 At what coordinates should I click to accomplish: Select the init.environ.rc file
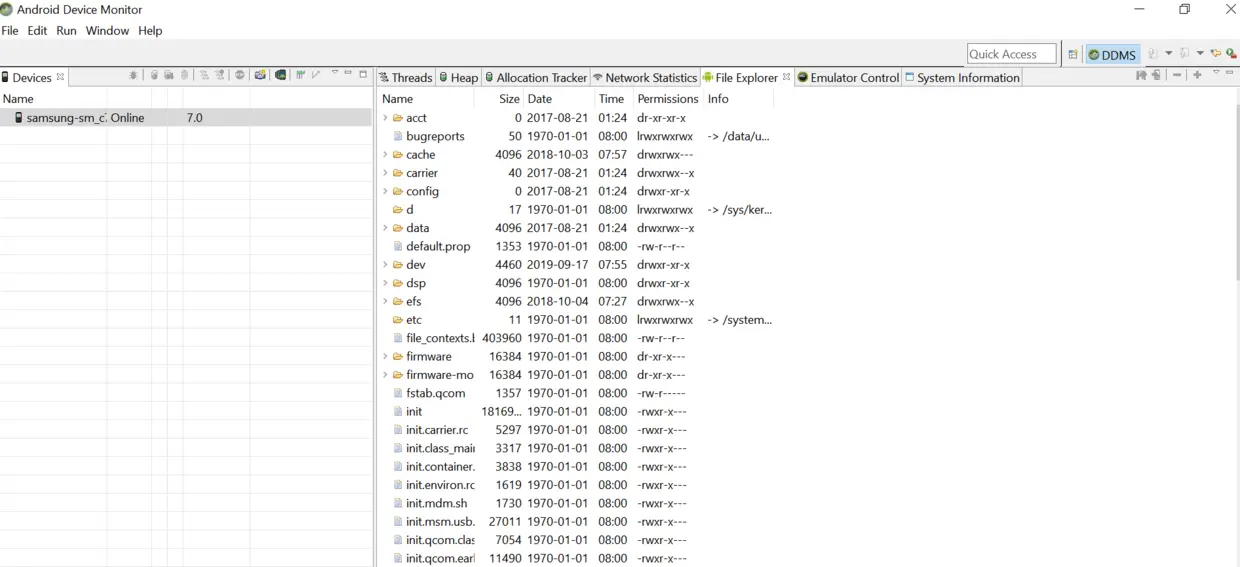click(440, 485)
